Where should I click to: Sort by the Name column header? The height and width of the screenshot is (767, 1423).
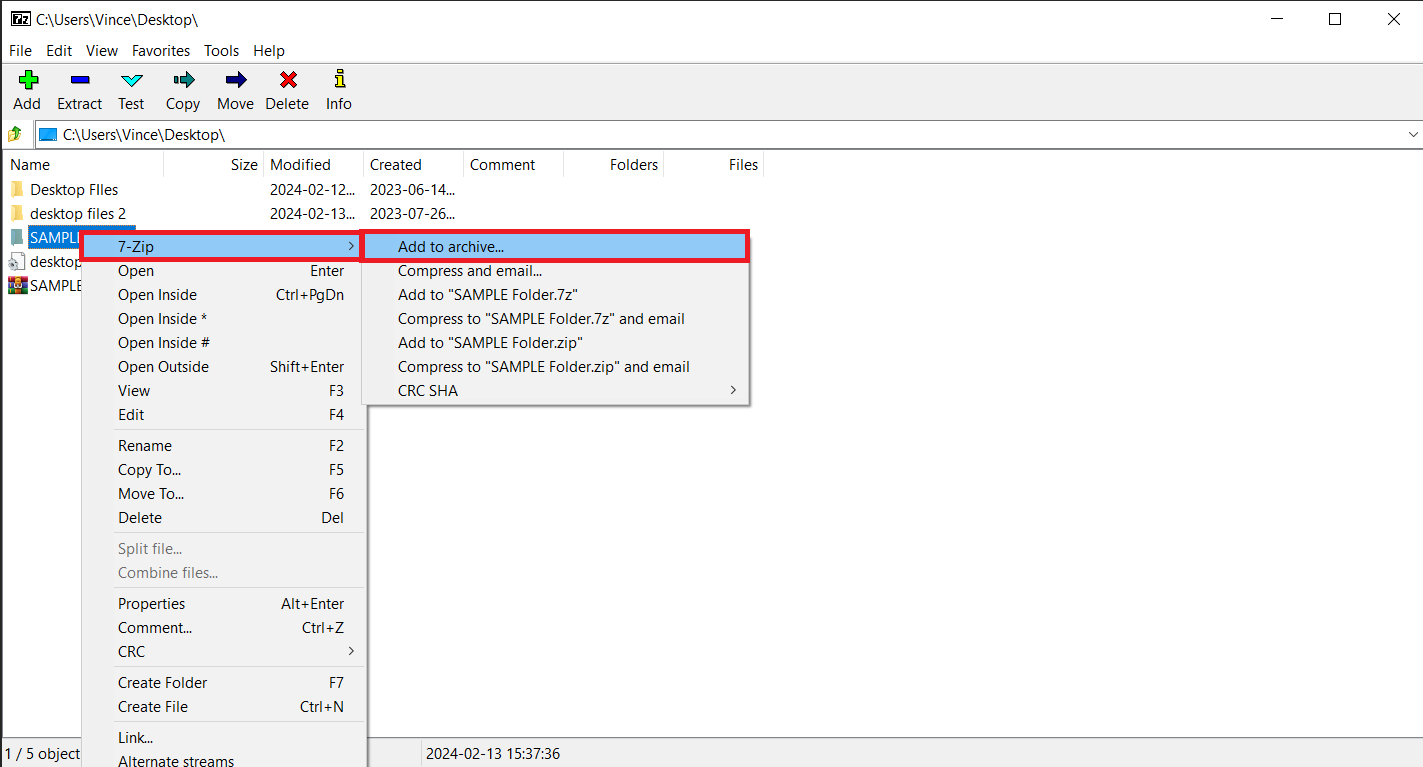(83, 165)
